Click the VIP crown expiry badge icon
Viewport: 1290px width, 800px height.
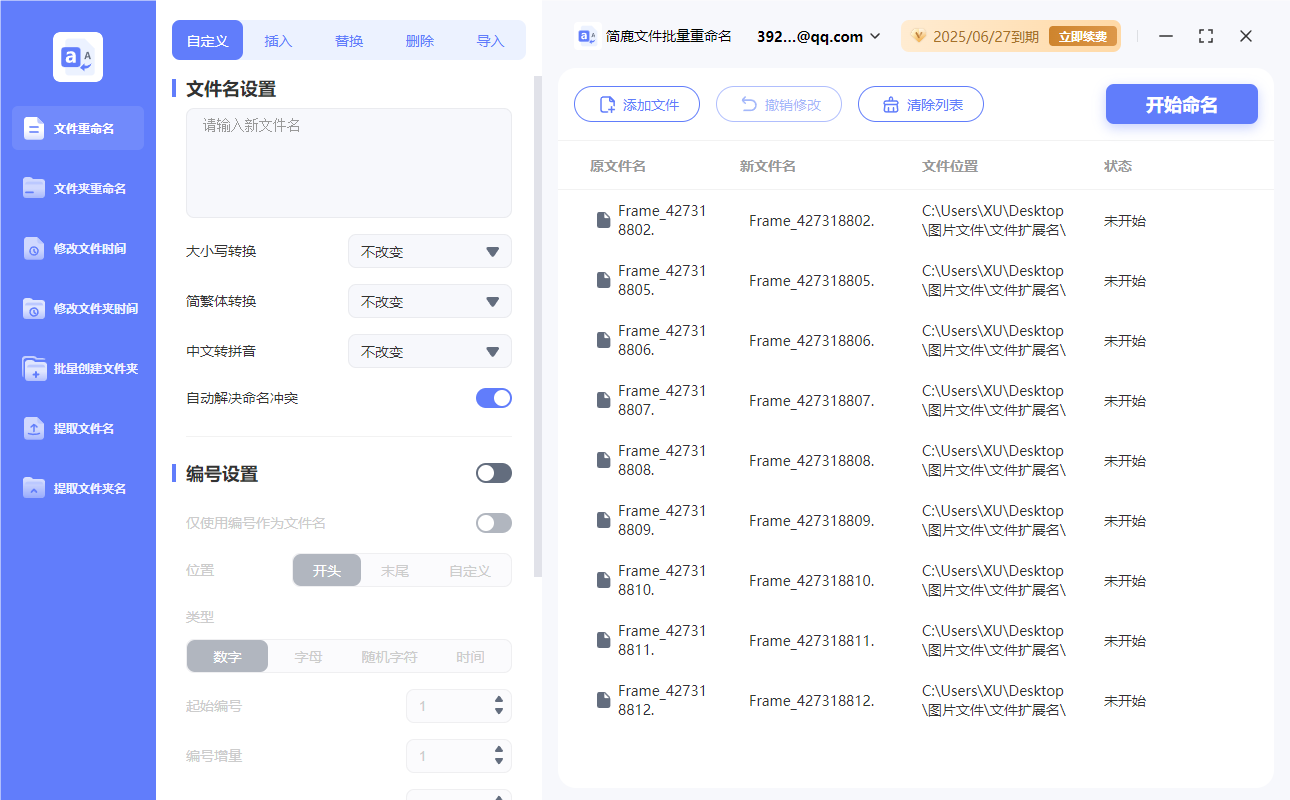pyautogui.click(x=918, y=35)
